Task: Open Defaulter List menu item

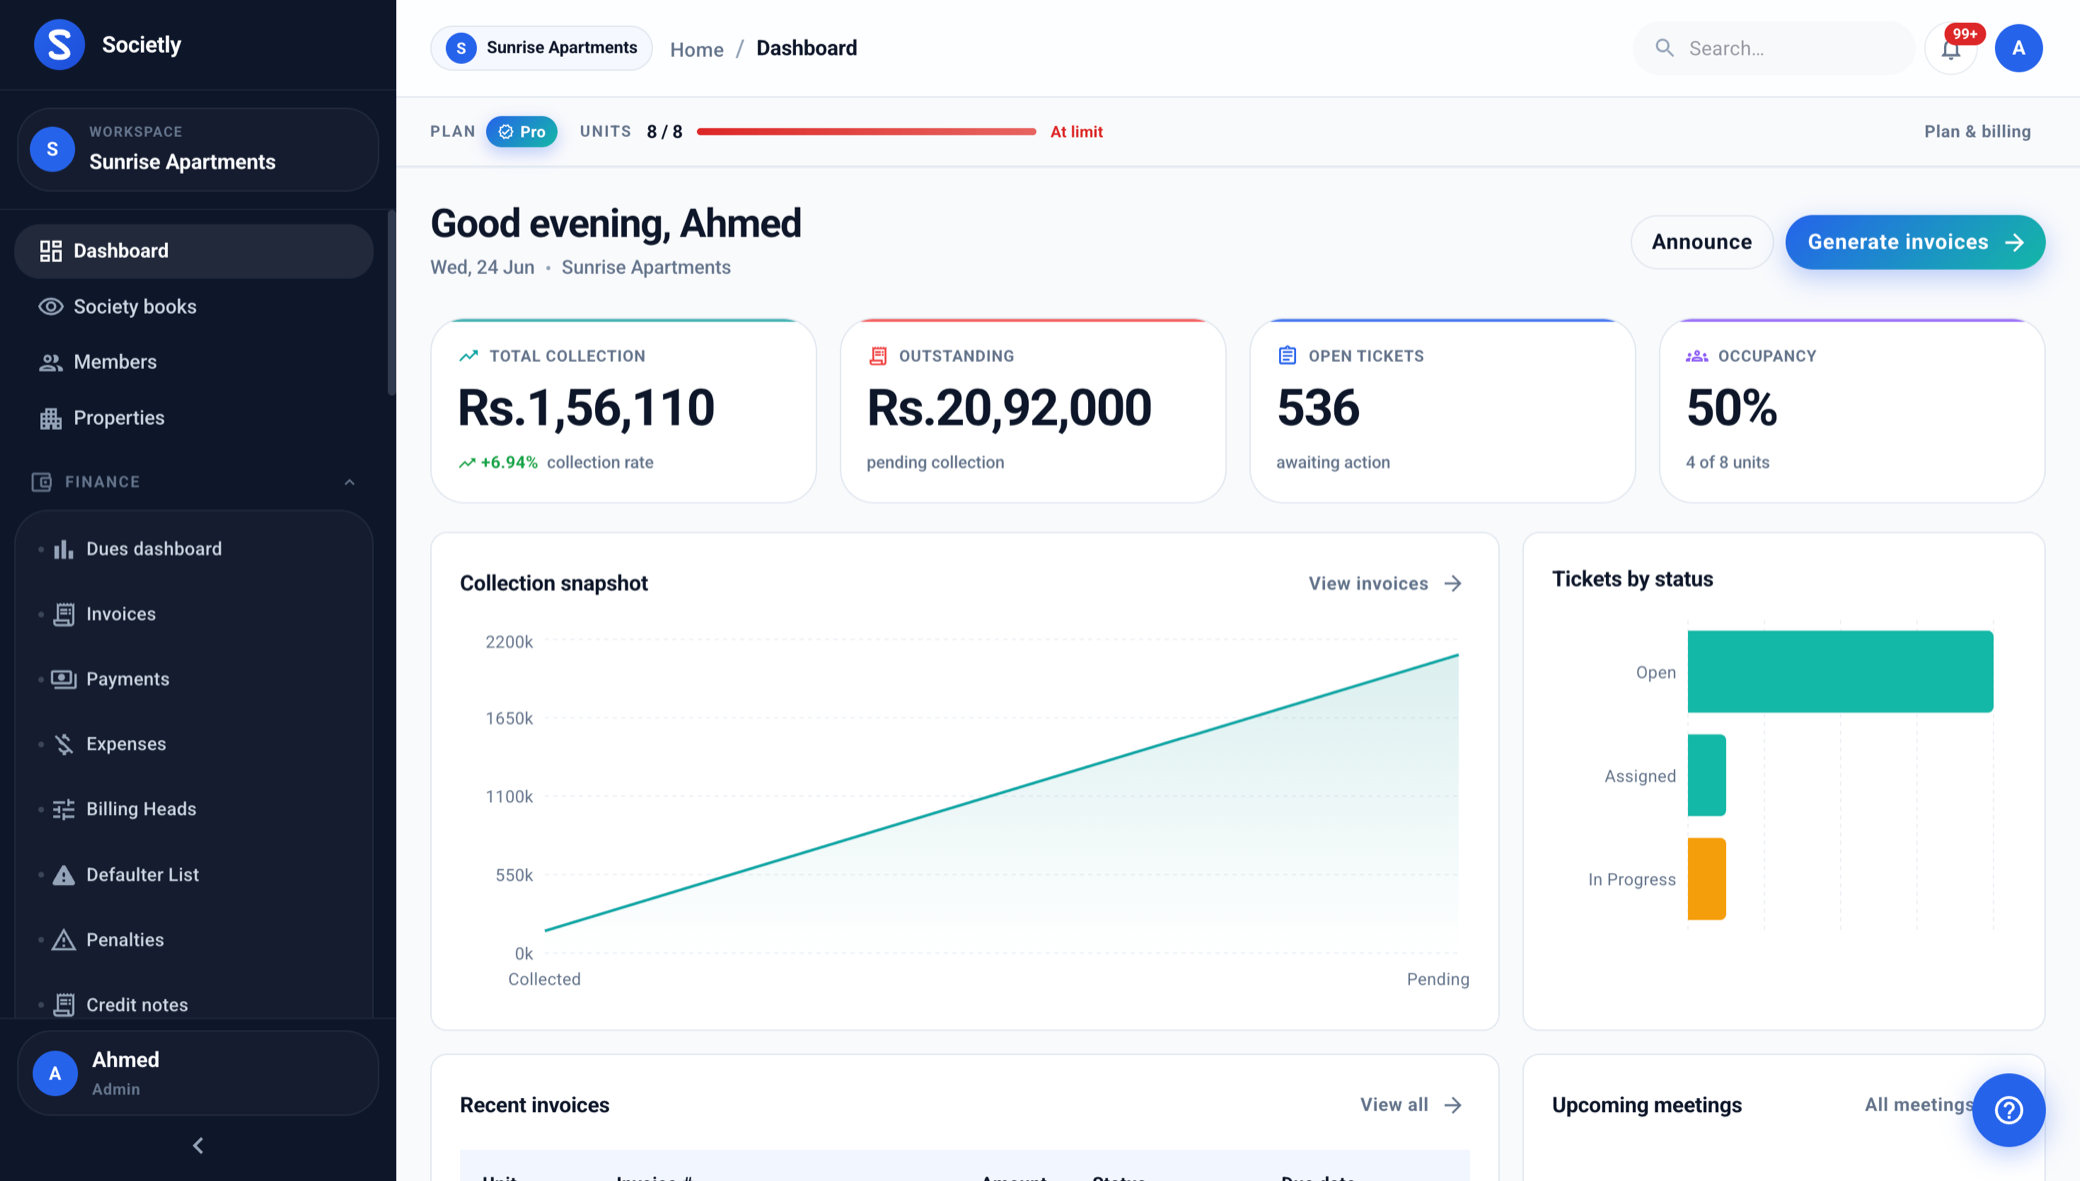Action: [x=194, y=875]
